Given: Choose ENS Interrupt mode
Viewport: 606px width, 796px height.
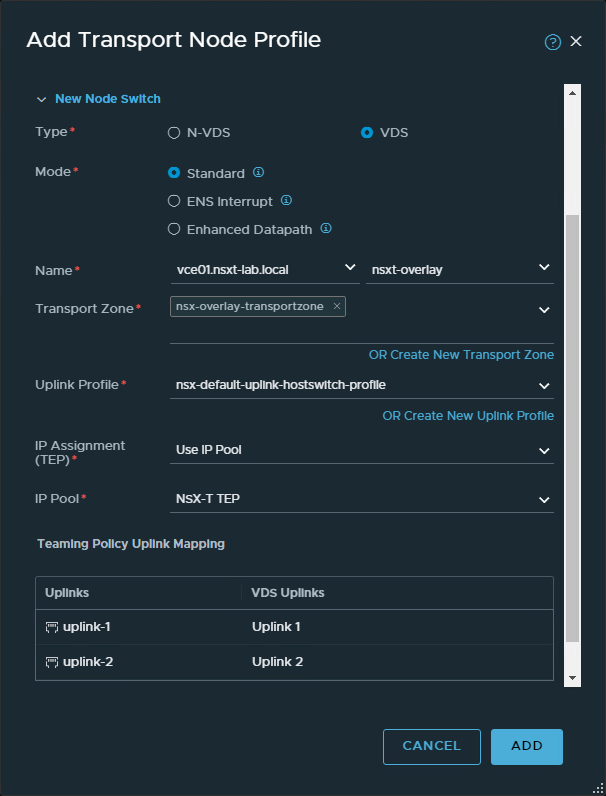Looking at the screenshot, I should (x=174, y=201).
